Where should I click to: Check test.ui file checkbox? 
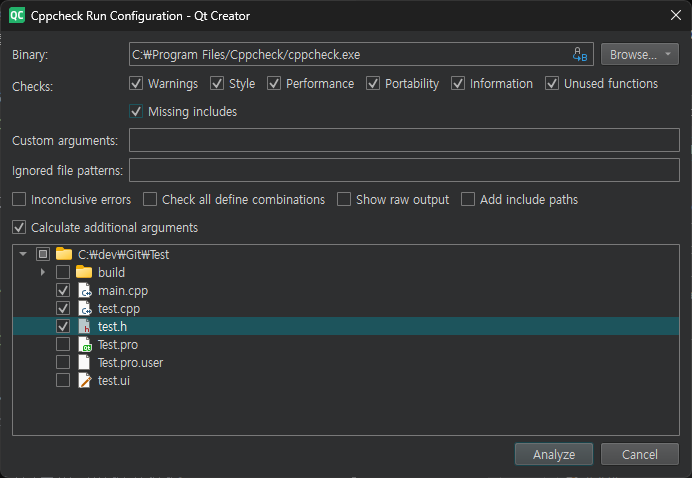63,380
